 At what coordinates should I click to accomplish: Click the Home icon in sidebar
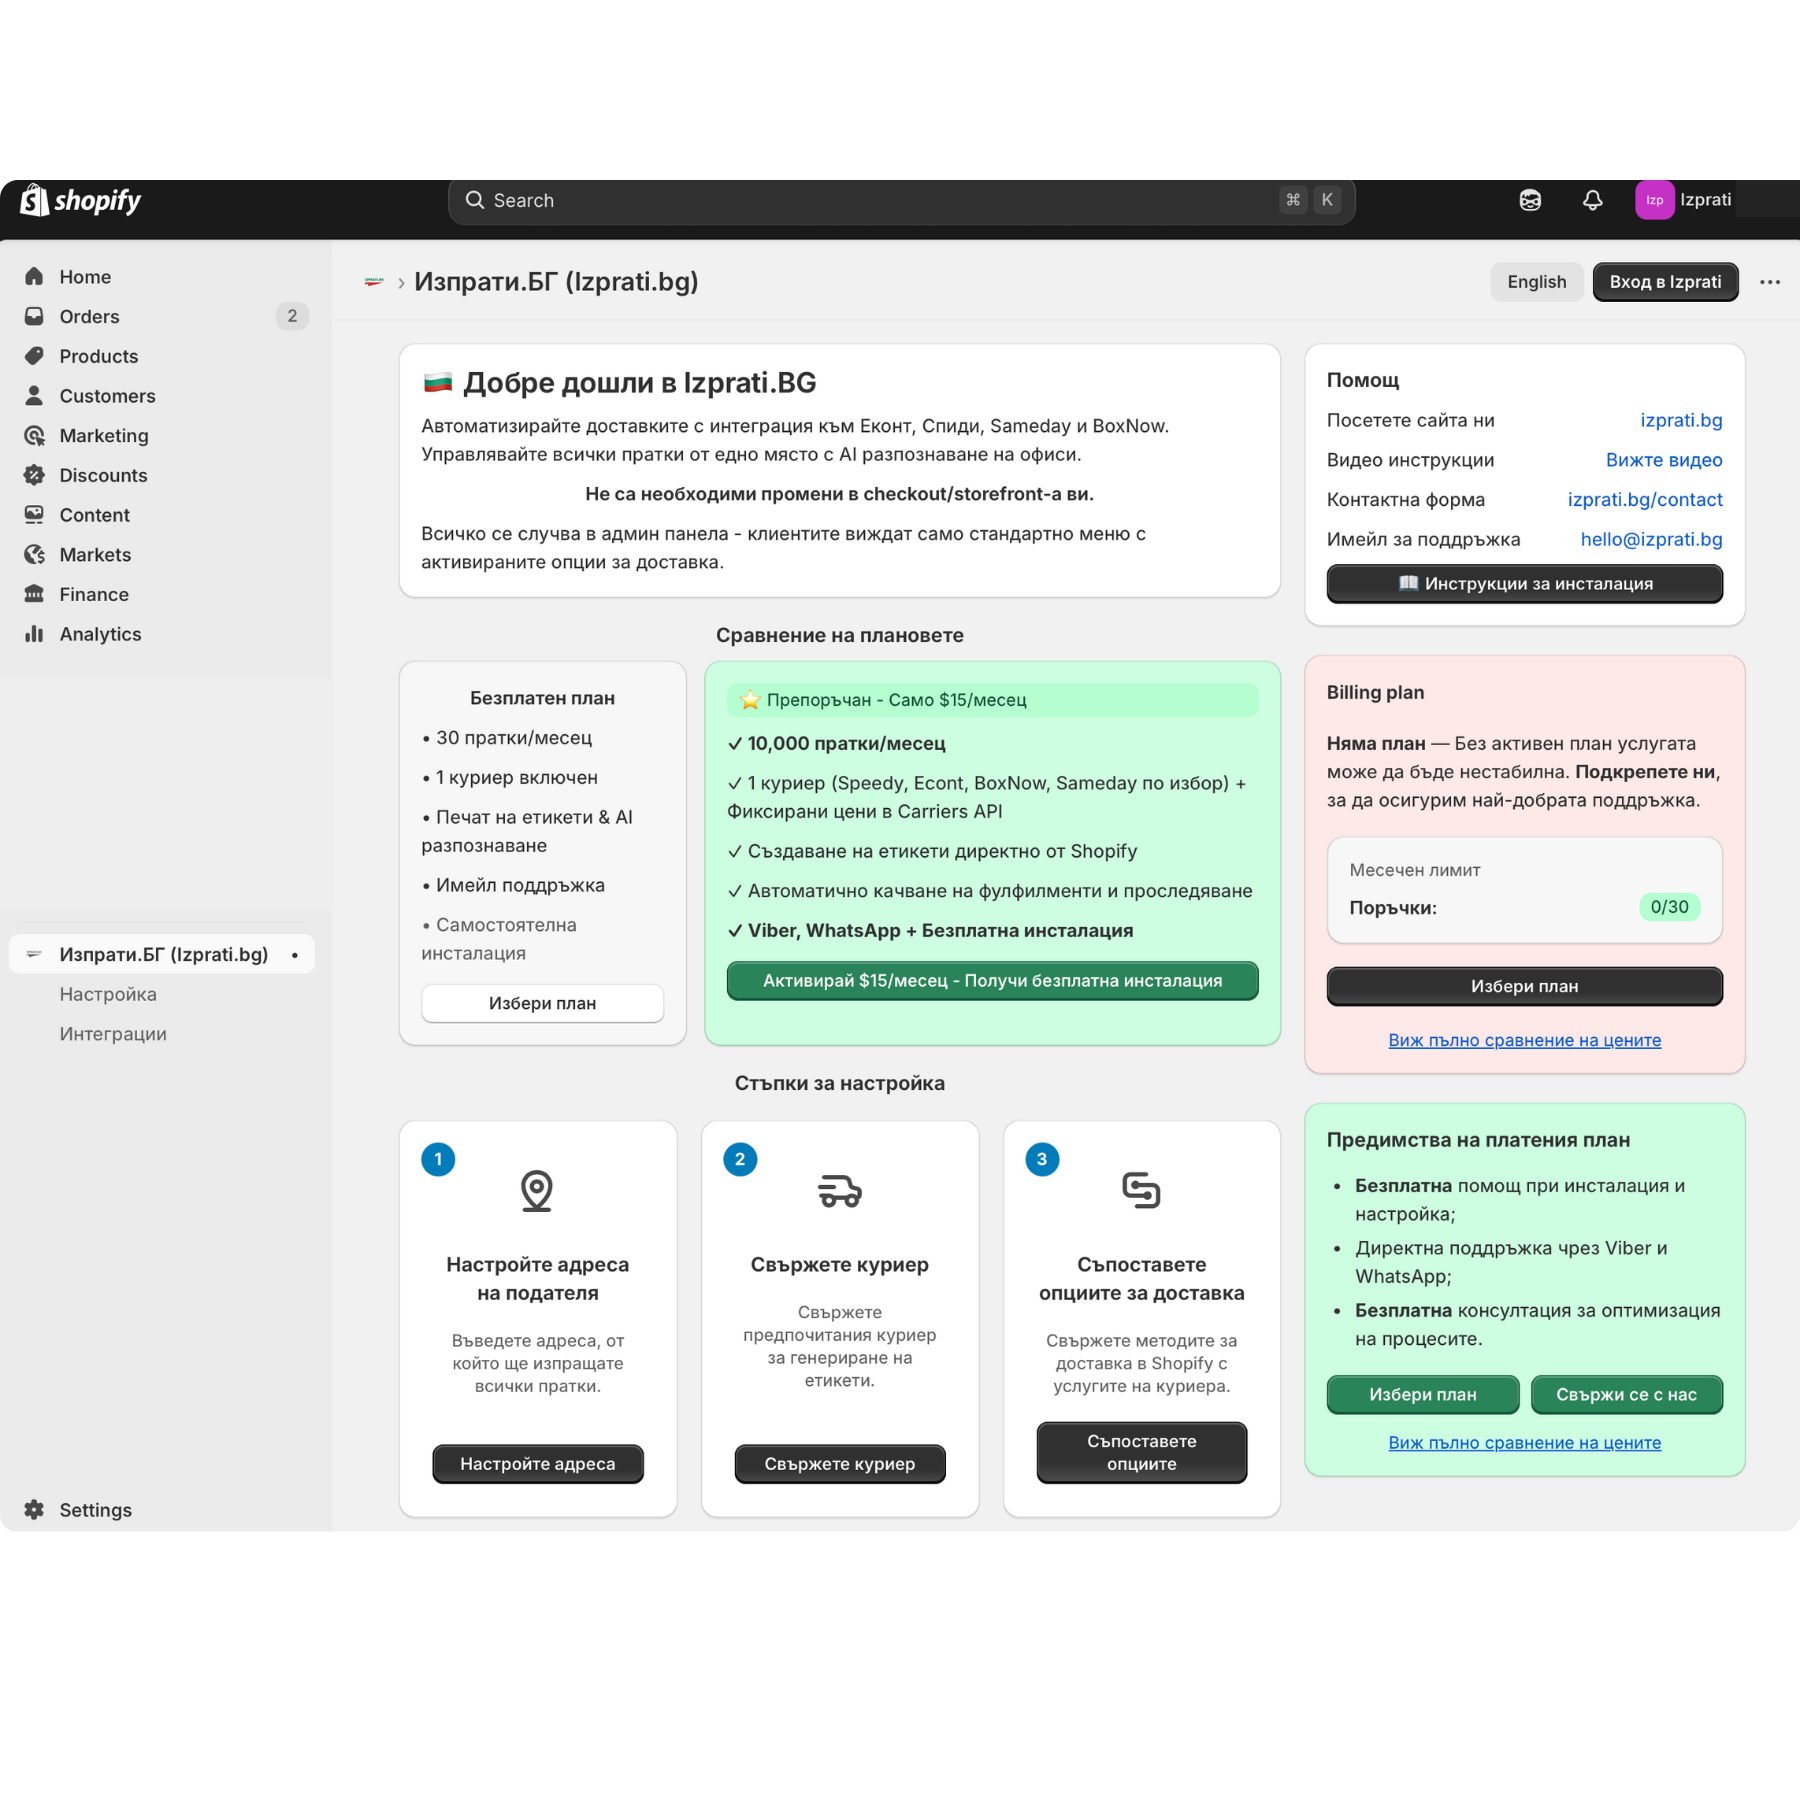click(x=35, y=277)
